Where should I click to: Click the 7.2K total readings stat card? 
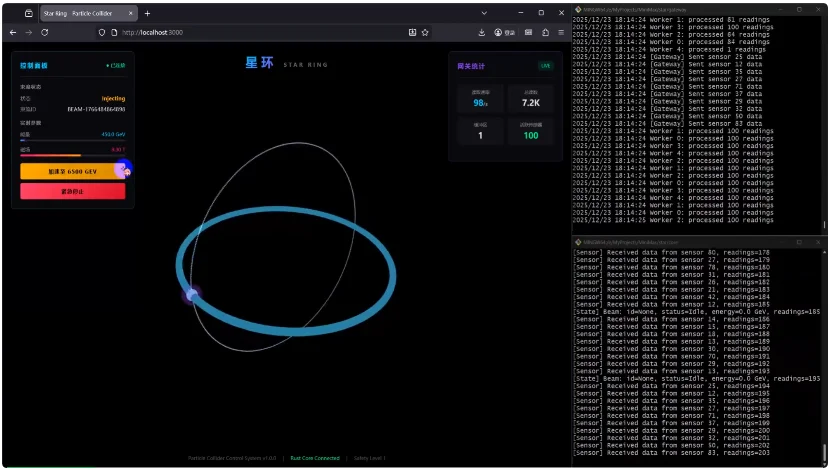click(530, 99)
